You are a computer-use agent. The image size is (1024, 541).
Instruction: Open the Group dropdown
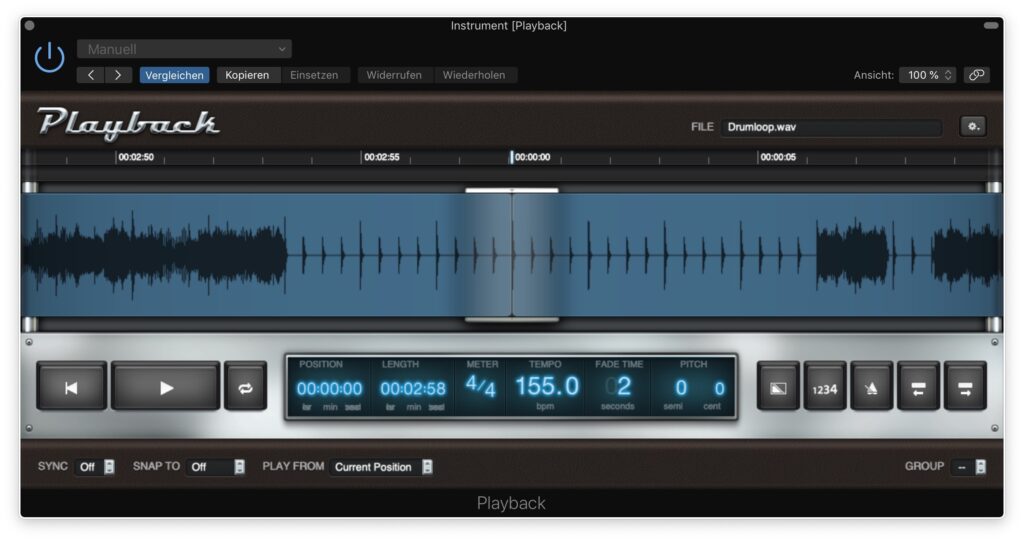[x=968, y=467]
